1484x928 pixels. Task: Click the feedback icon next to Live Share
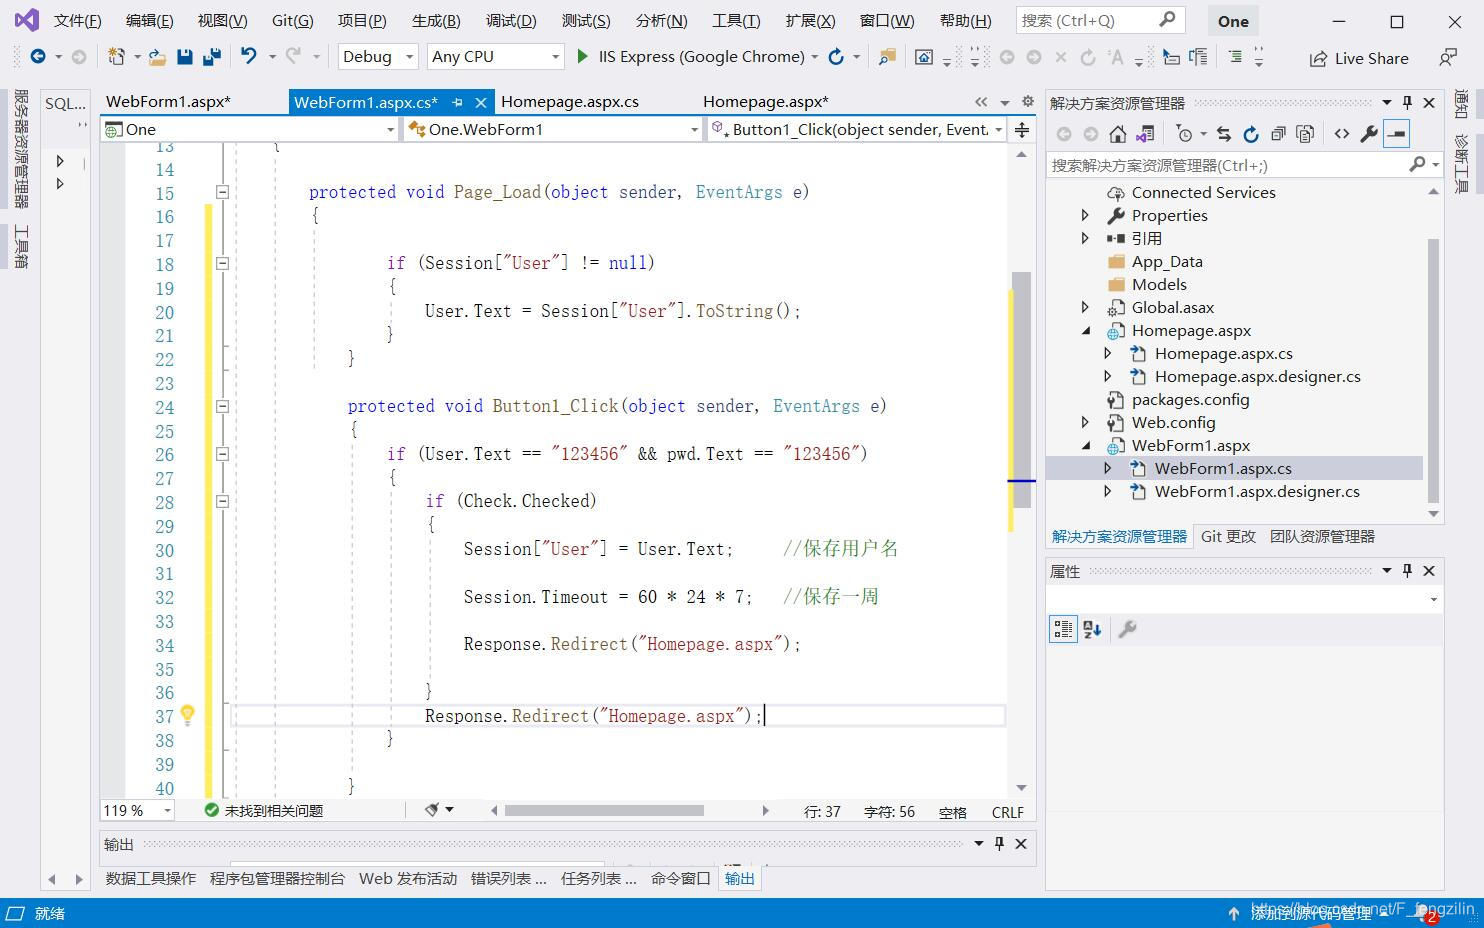(x=1447, y=58)
